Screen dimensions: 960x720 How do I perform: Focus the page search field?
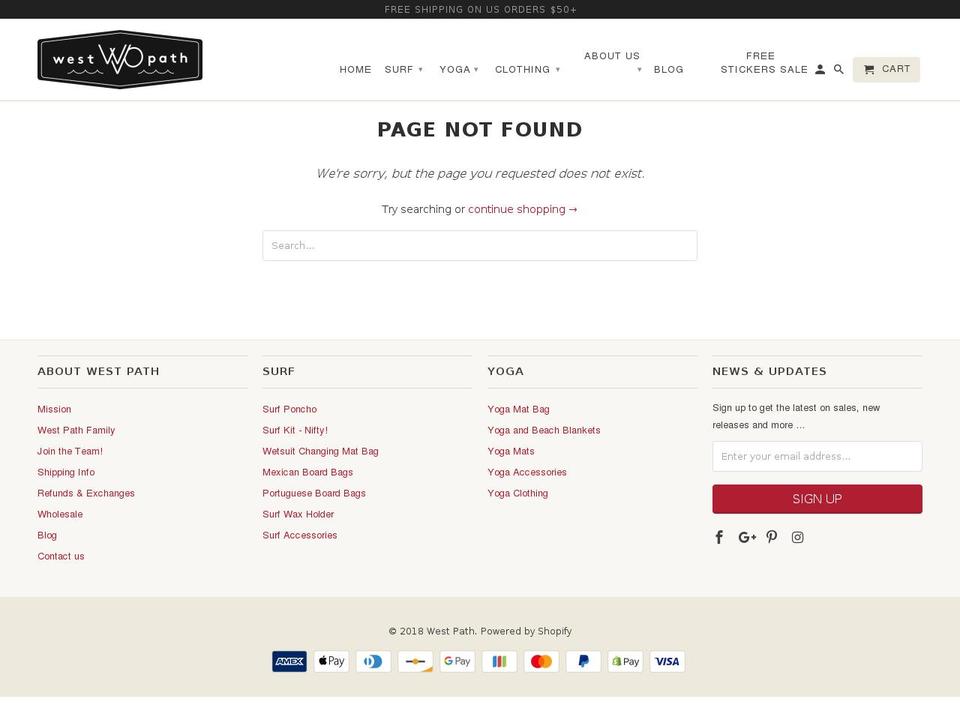click(479, 246)
